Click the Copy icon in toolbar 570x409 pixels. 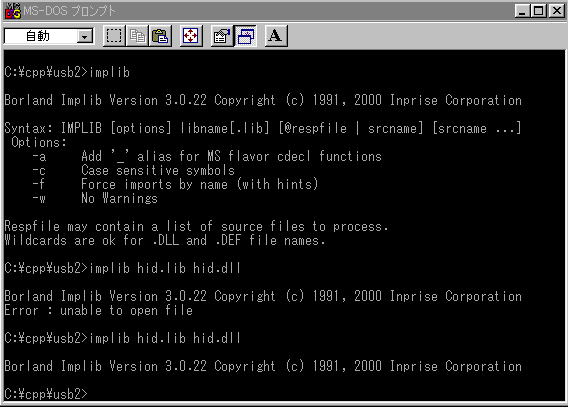(x=137, y=36)
